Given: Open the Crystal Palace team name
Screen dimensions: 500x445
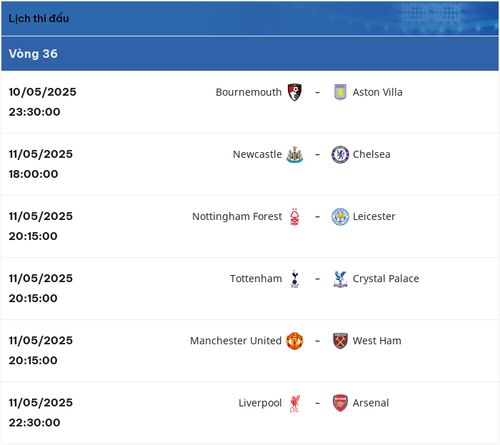Looking at the screenshot, I should [x=386, y=279].
